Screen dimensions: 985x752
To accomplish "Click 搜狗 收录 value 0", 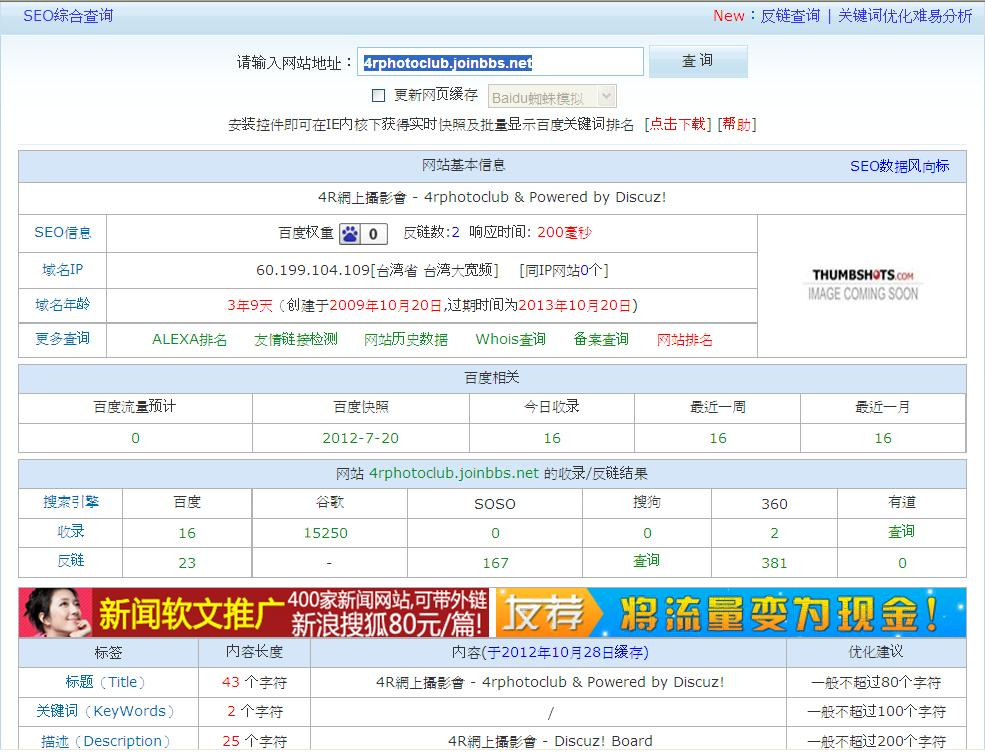I will [647, 533].
